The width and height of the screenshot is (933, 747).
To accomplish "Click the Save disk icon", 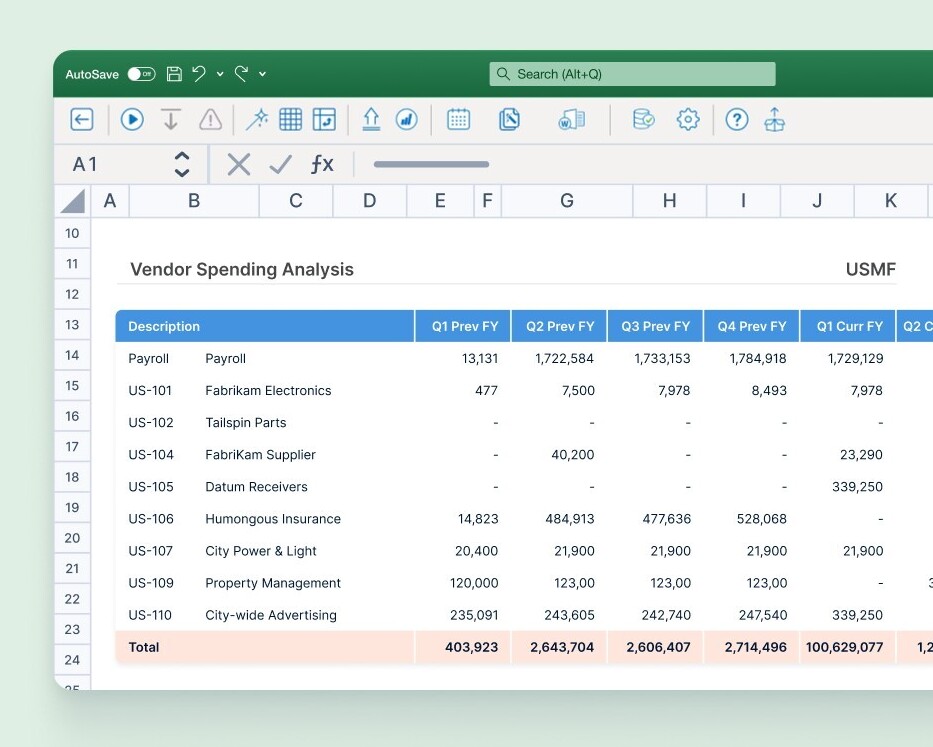I will [x=174, y=74].
